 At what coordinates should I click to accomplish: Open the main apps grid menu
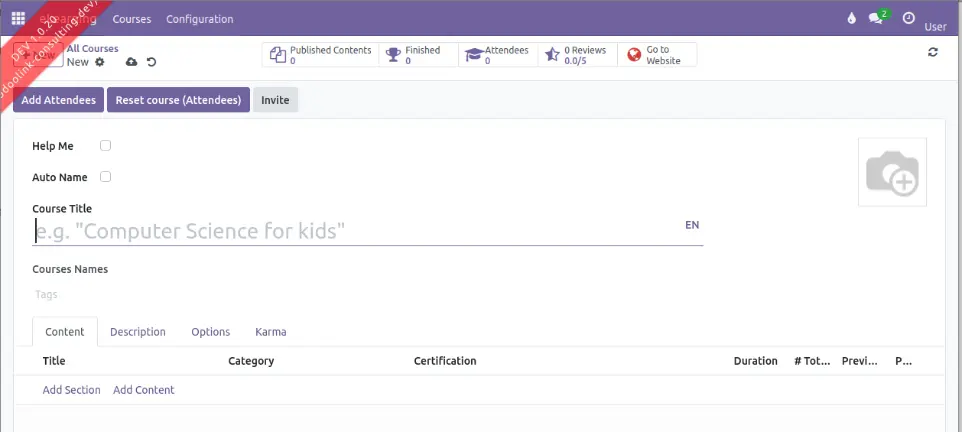tap(18, 18)
